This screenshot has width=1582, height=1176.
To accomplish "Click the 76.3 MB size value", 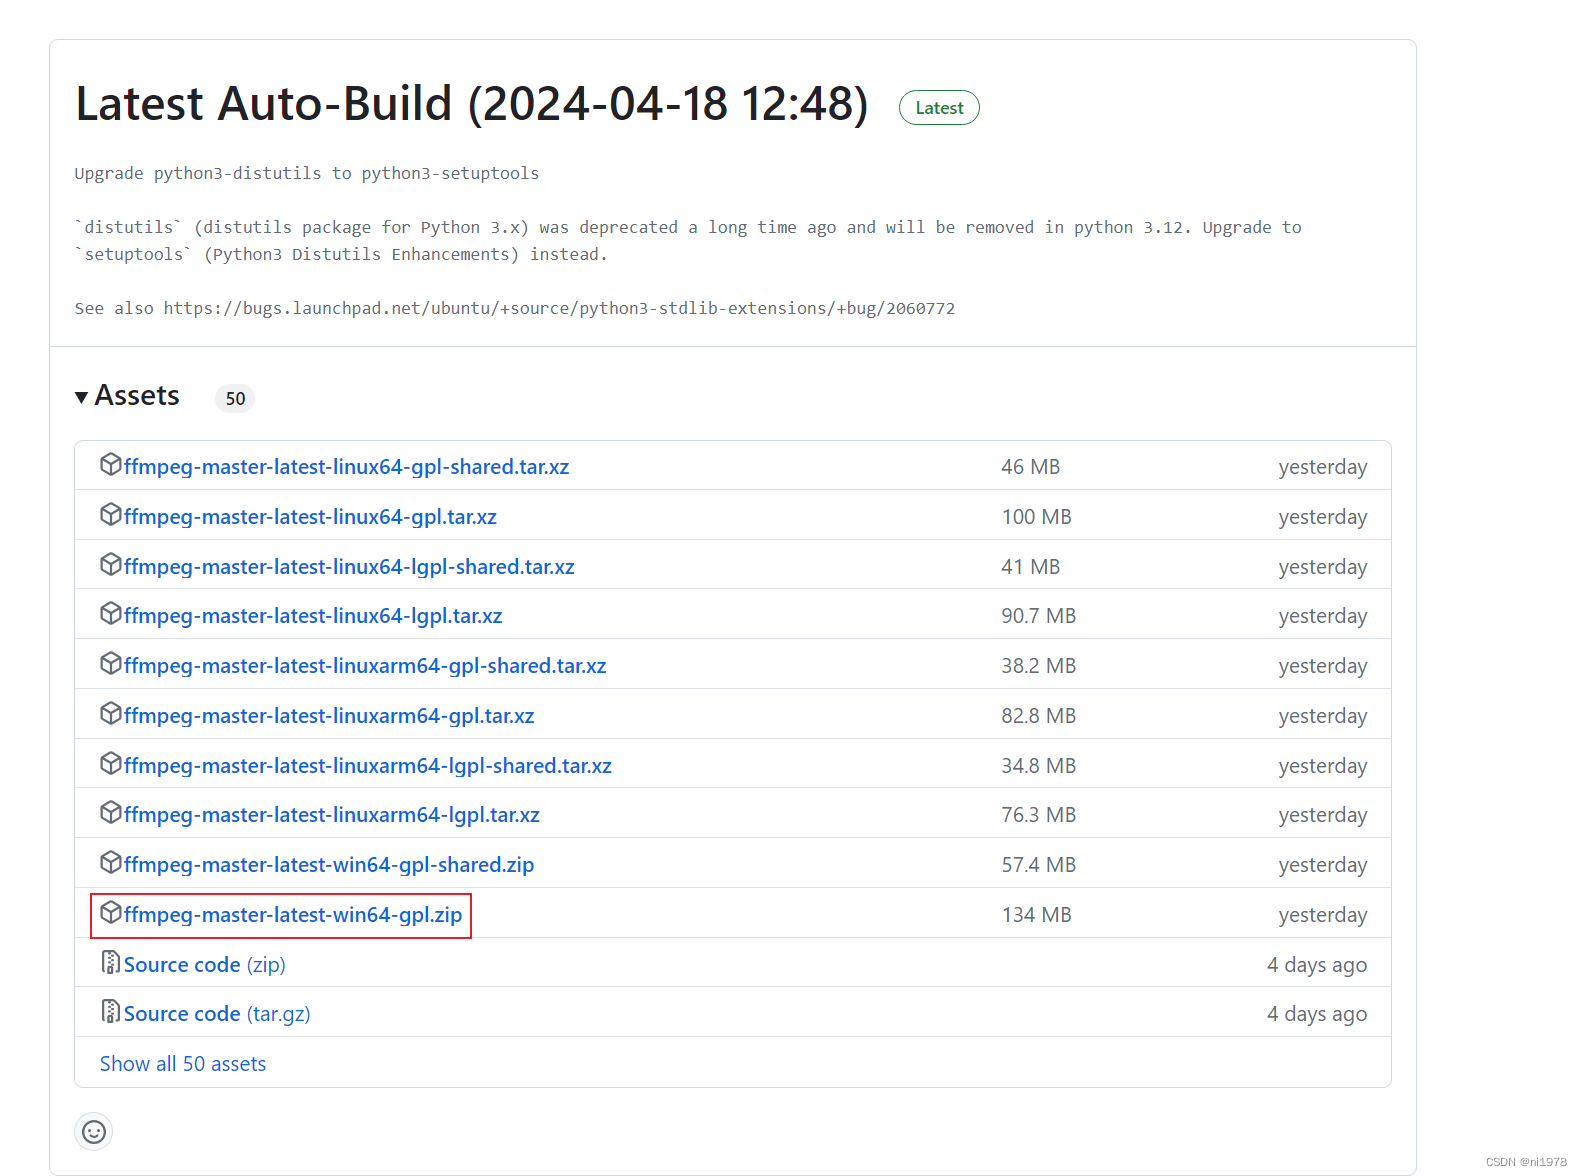I will tap(1039, 815).
